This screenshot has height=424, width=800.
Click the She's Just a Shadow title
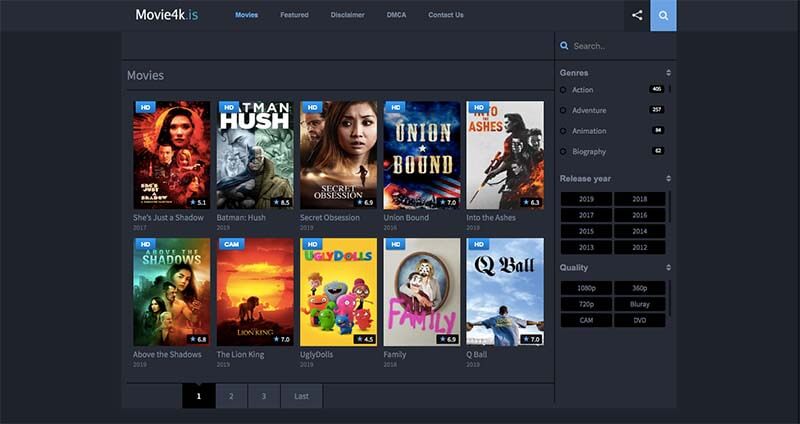(168, 217)
